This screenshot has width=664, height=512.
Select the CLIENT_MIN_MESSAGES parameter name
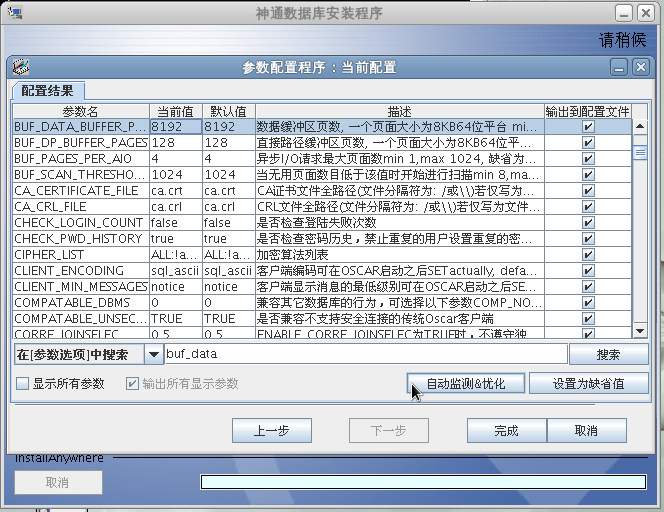click(81, 287)
